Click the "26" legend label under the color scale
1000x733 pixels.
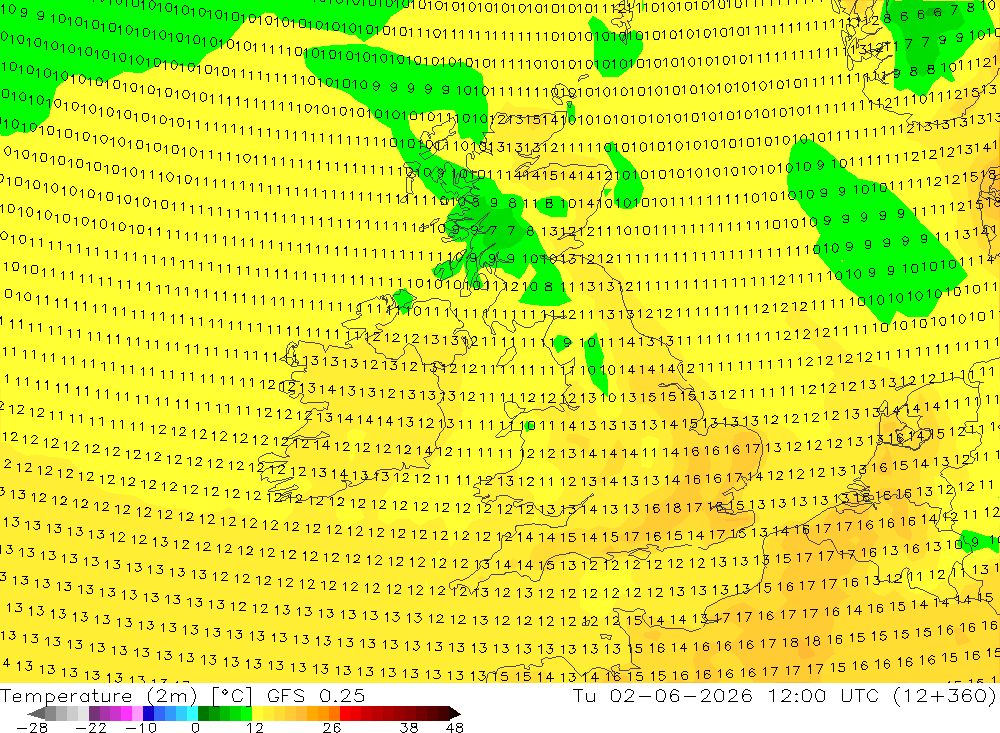click(x=332, y=727)
